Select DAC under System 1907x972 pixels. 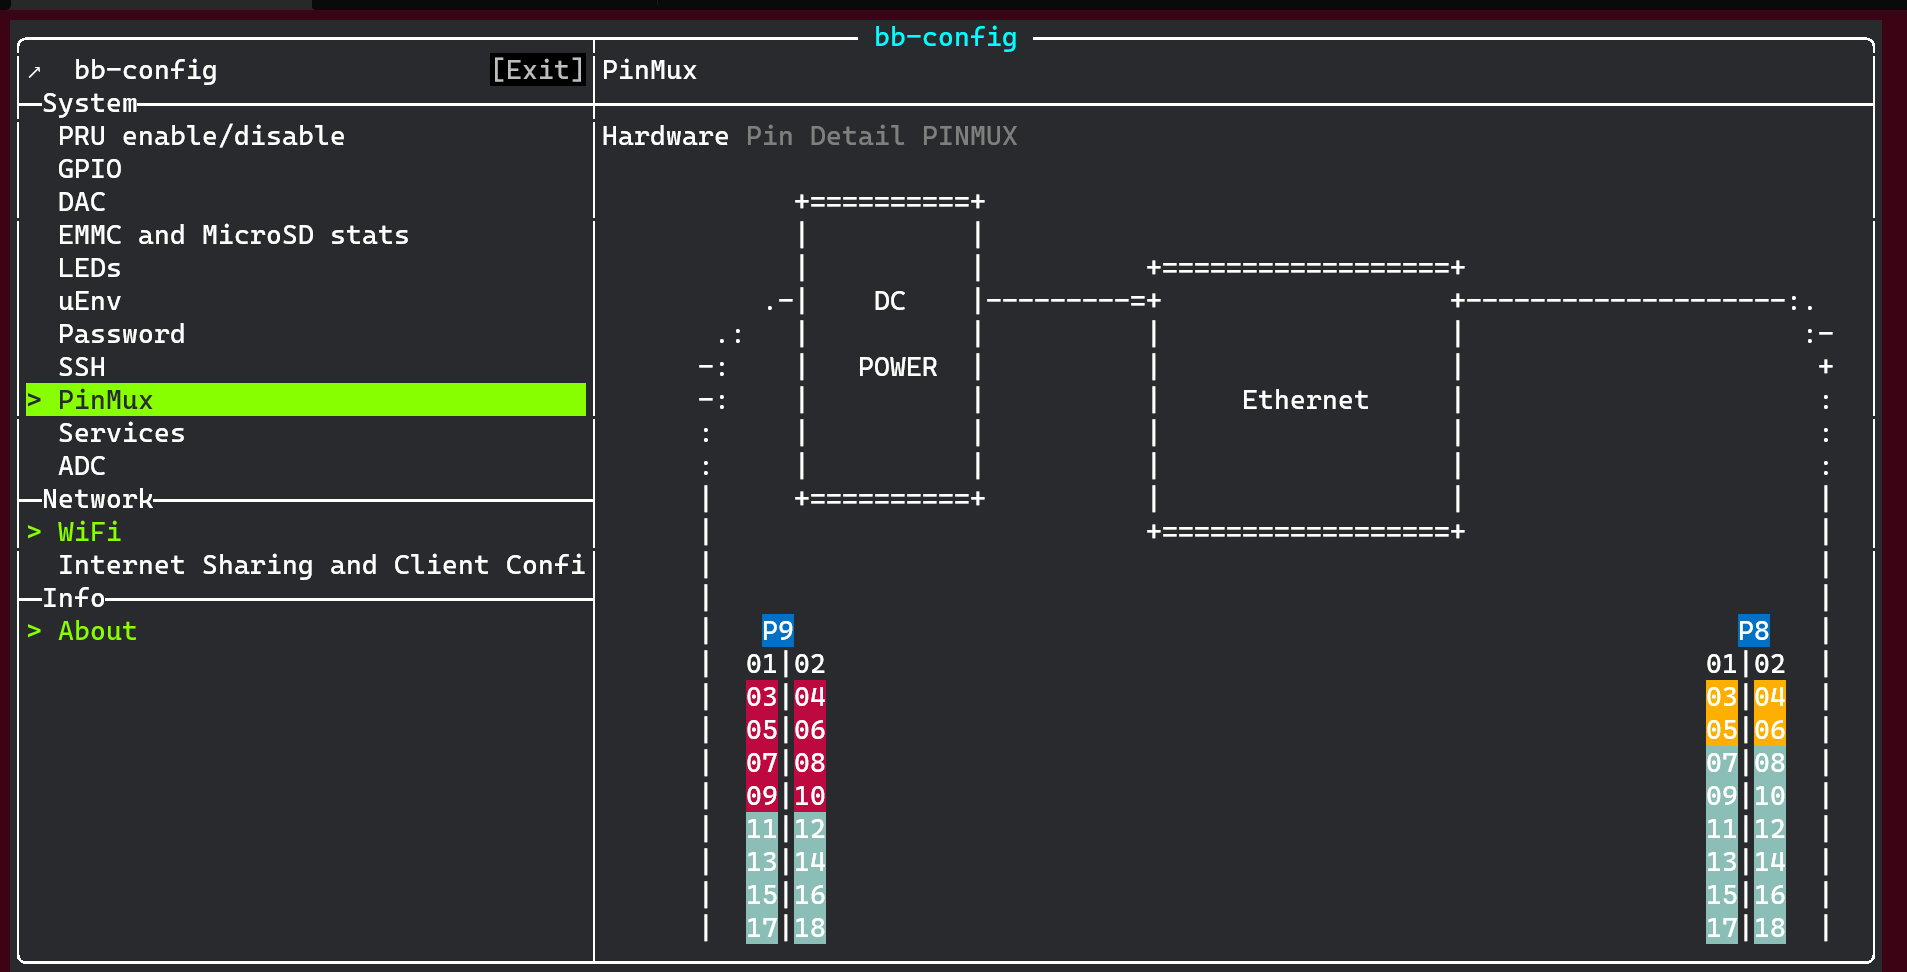pyautogui.click(x=81, y=201)
